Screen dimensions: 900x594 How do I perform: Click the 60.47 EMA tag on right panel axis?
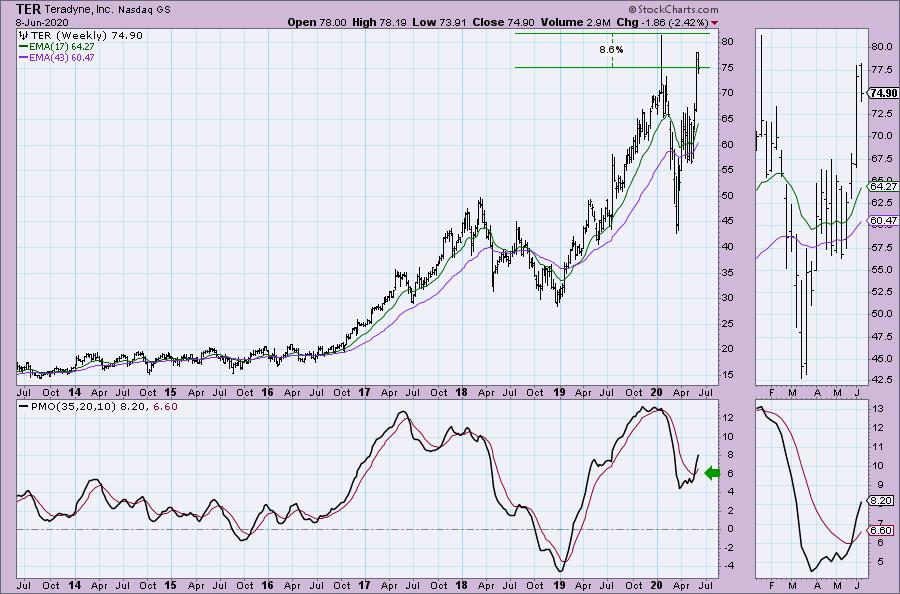click(883, 220)
